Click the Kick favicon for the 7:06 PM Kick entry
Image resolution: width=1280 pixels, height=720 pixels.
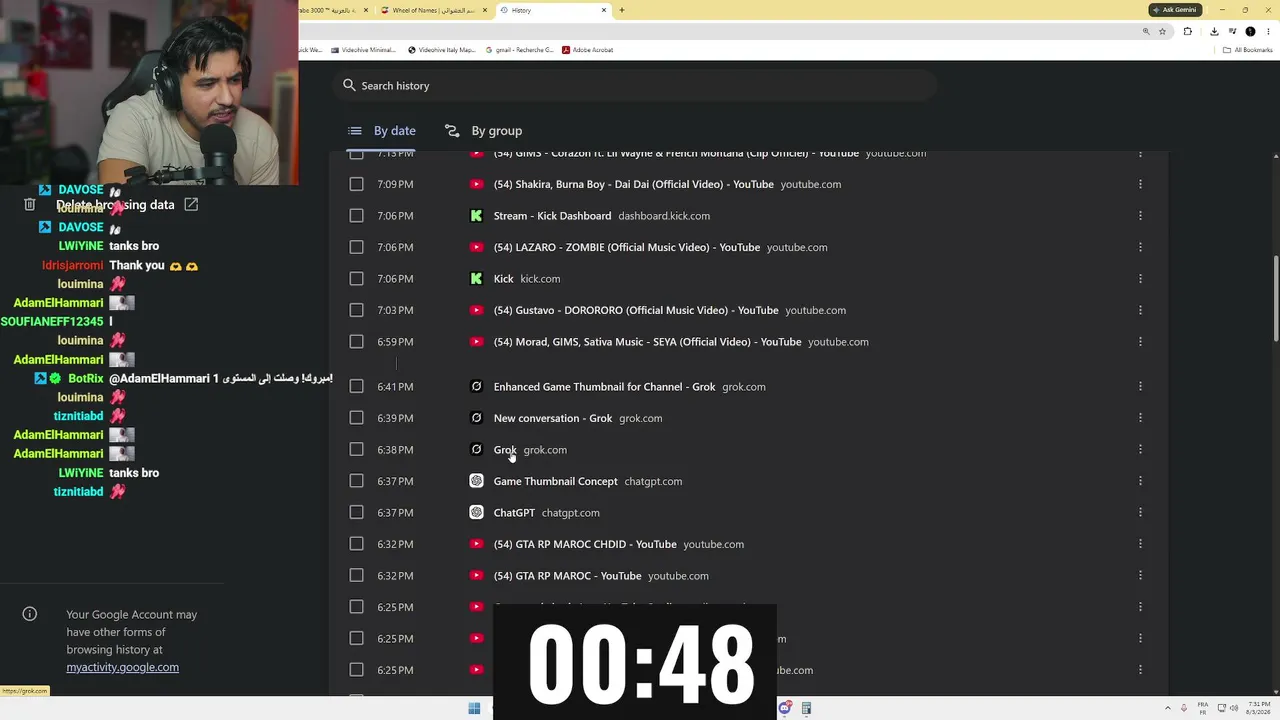tap(476, 278)
